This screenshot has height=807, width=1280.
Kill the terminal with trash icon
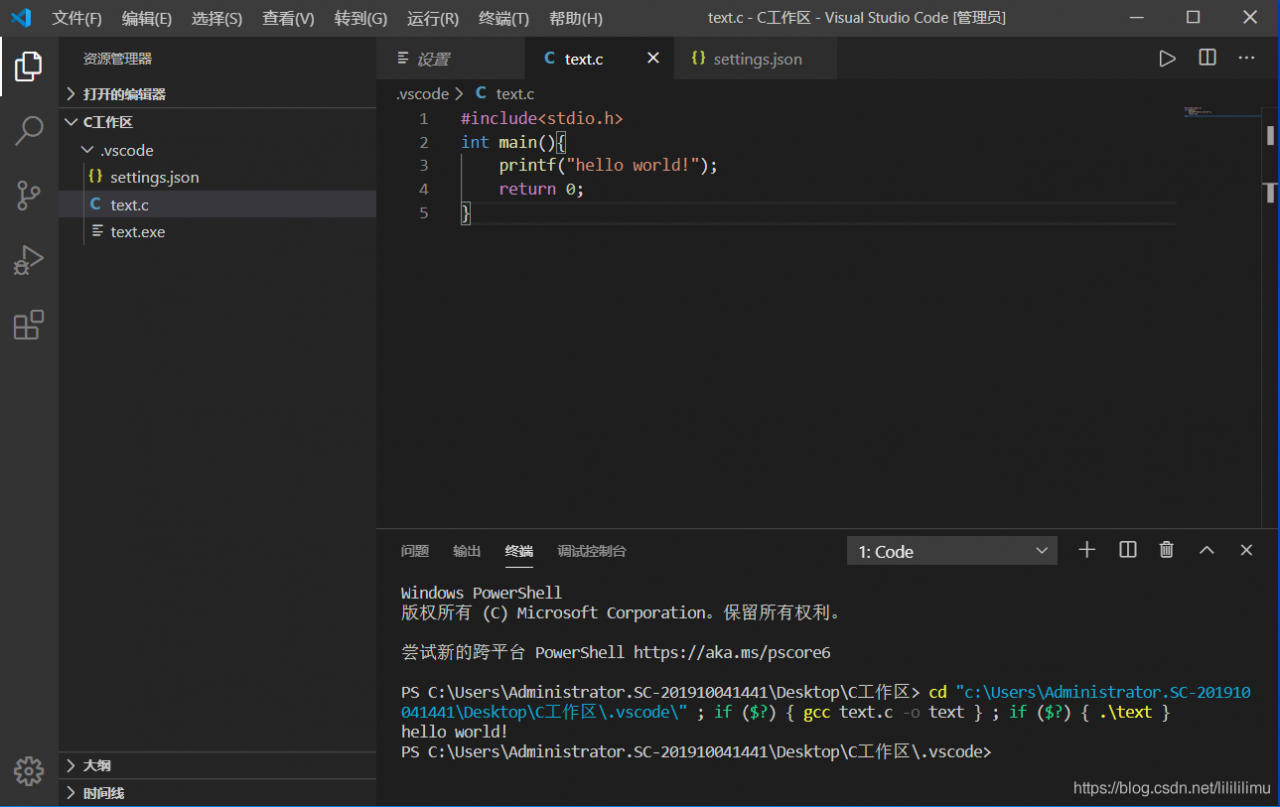pyautogui.click(x=1166, y=550)
